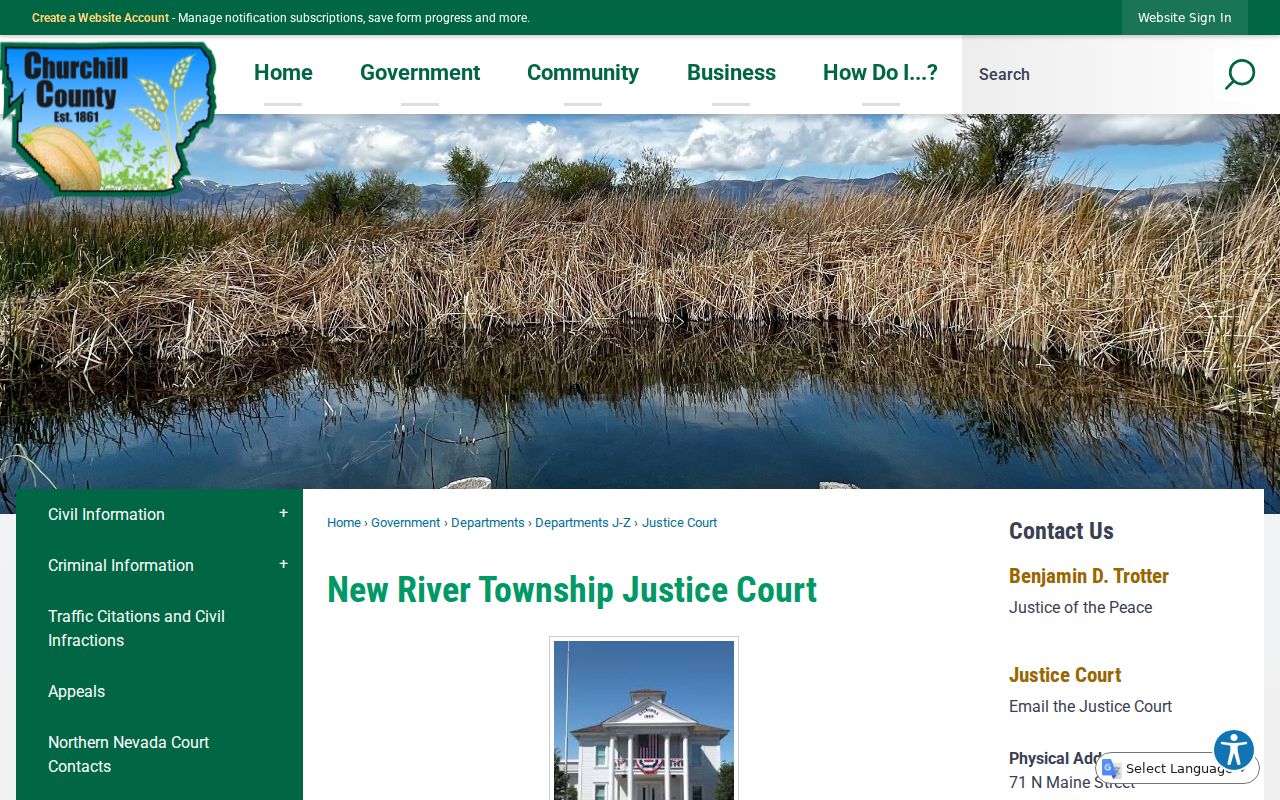1280x800 pixels.
Task: Click the Departments J-Z breadcrumb link
Action: click(x=583, y=523)
